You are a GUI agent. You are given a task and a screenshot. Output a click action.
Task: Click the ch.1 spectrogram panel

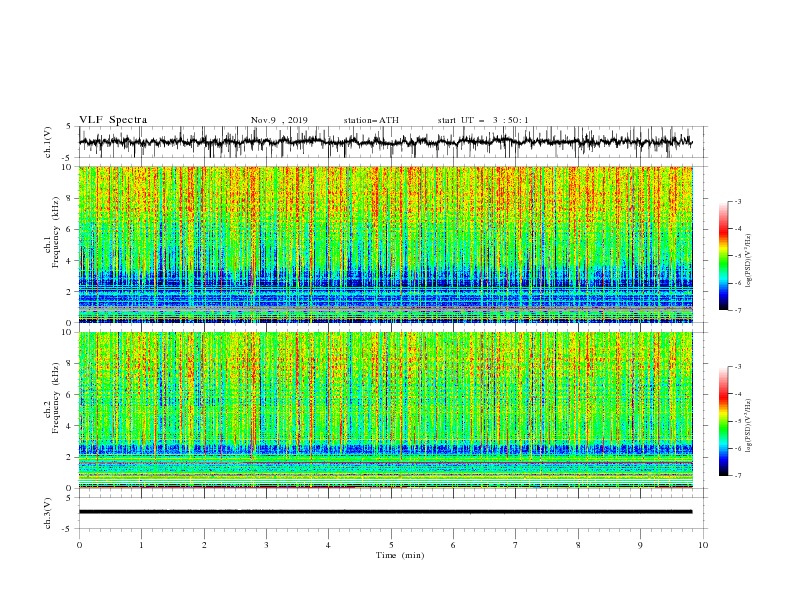point(385,244)
